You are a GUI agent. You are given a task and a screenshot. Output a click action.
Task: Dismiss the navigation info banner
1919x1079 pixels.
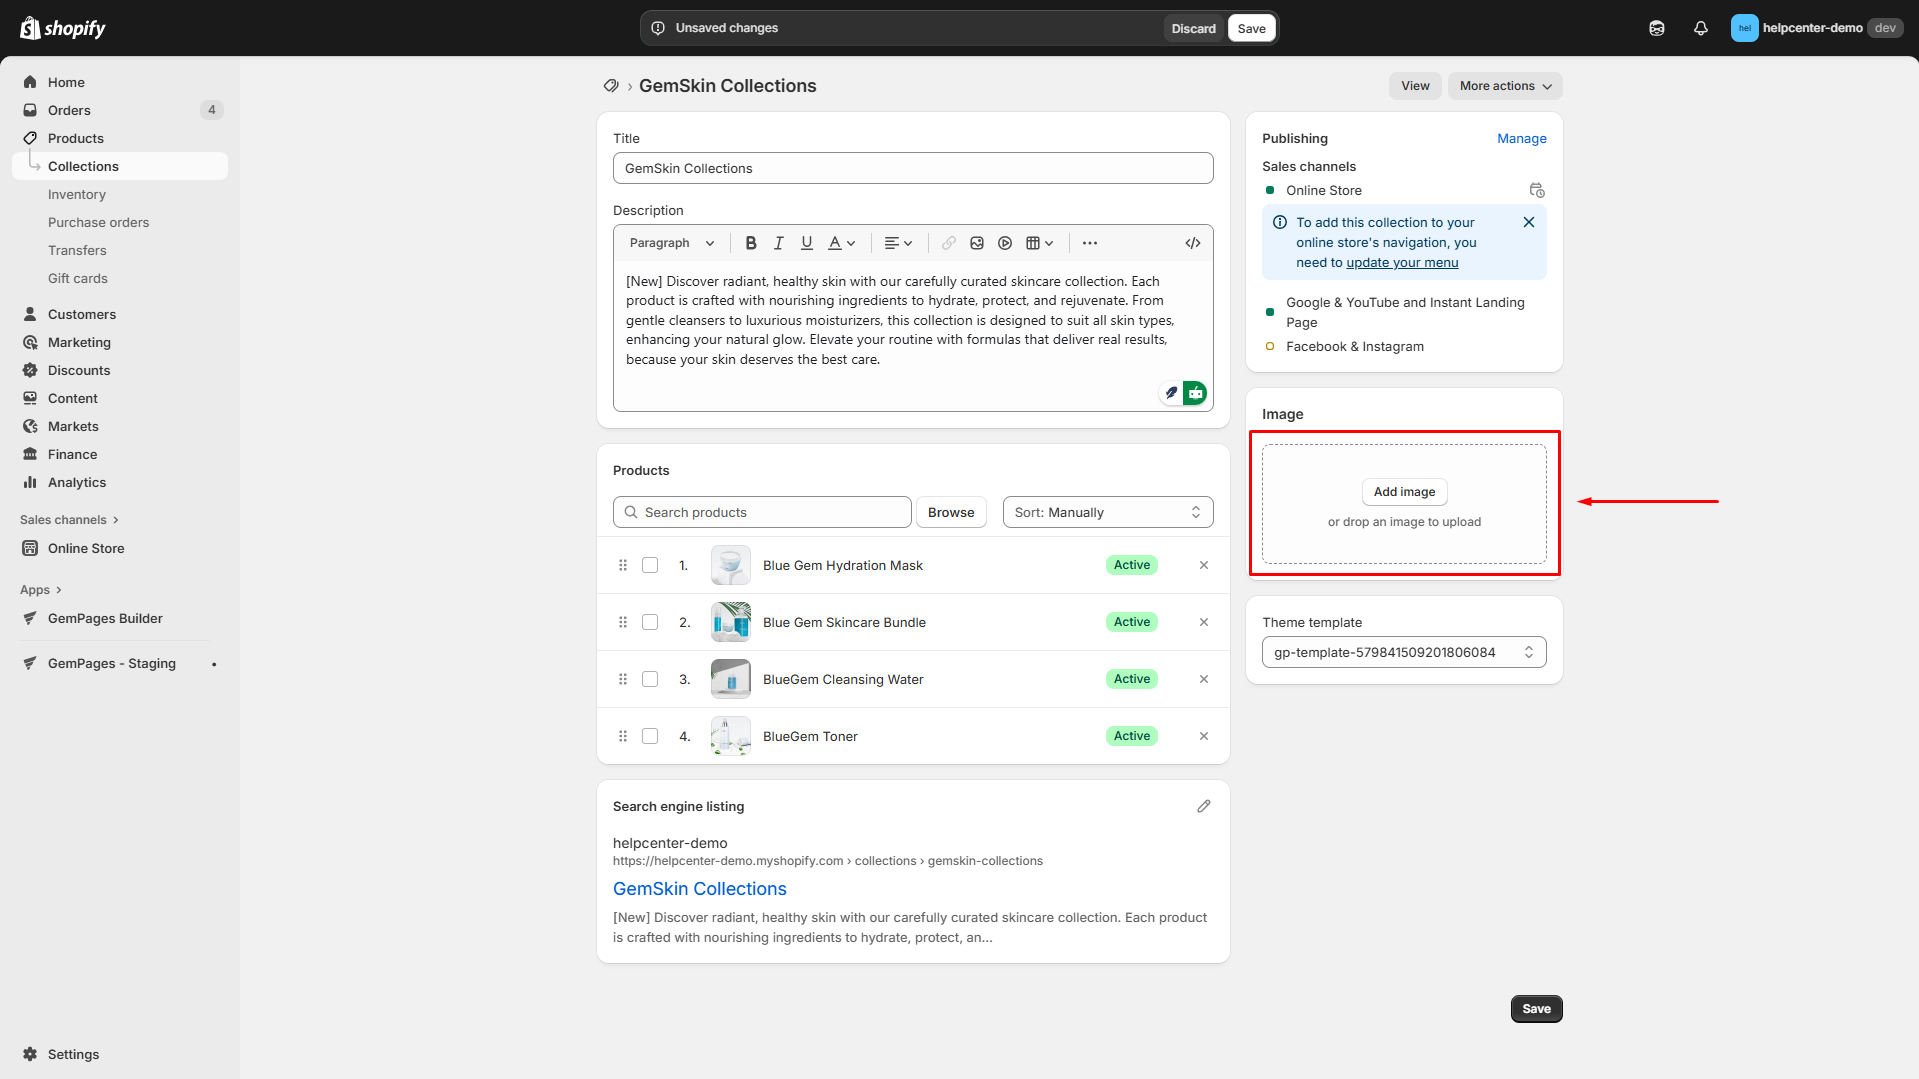click(x=1529, y=222)
